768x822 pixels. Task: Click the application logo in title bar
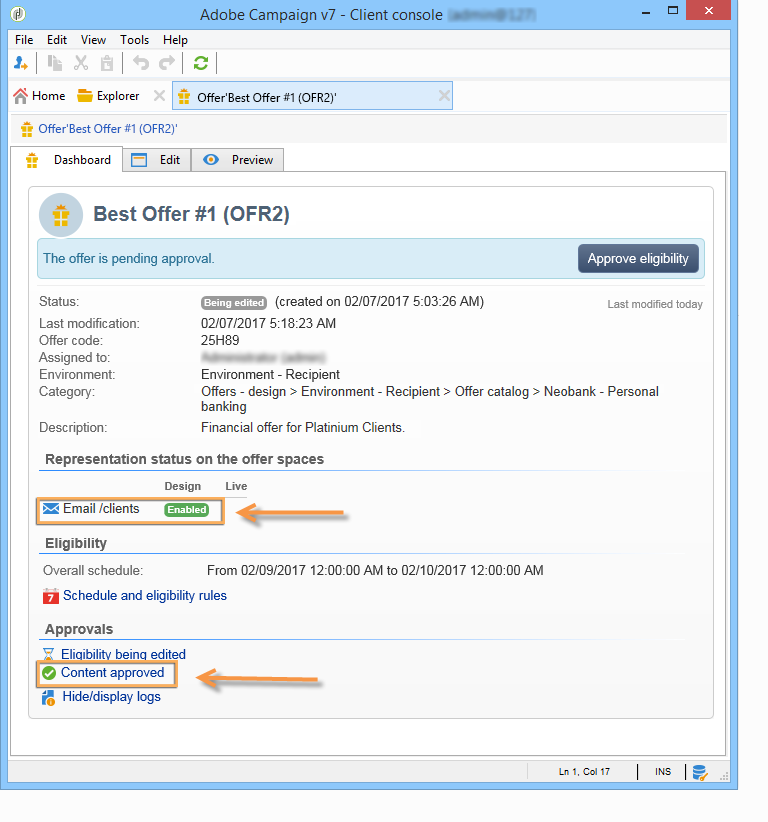click(x=18, y=14)
